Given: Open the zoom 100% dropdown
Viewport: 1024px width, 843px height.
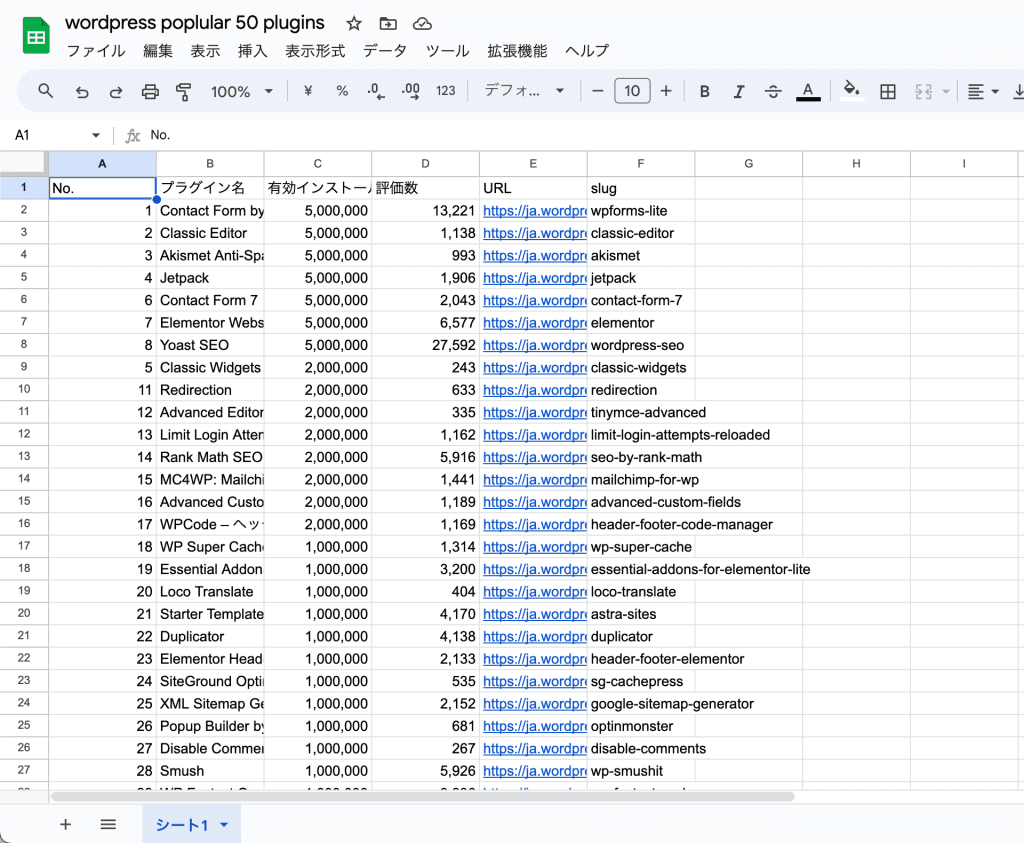Looking at the screenshot, I should click(241, 91).
